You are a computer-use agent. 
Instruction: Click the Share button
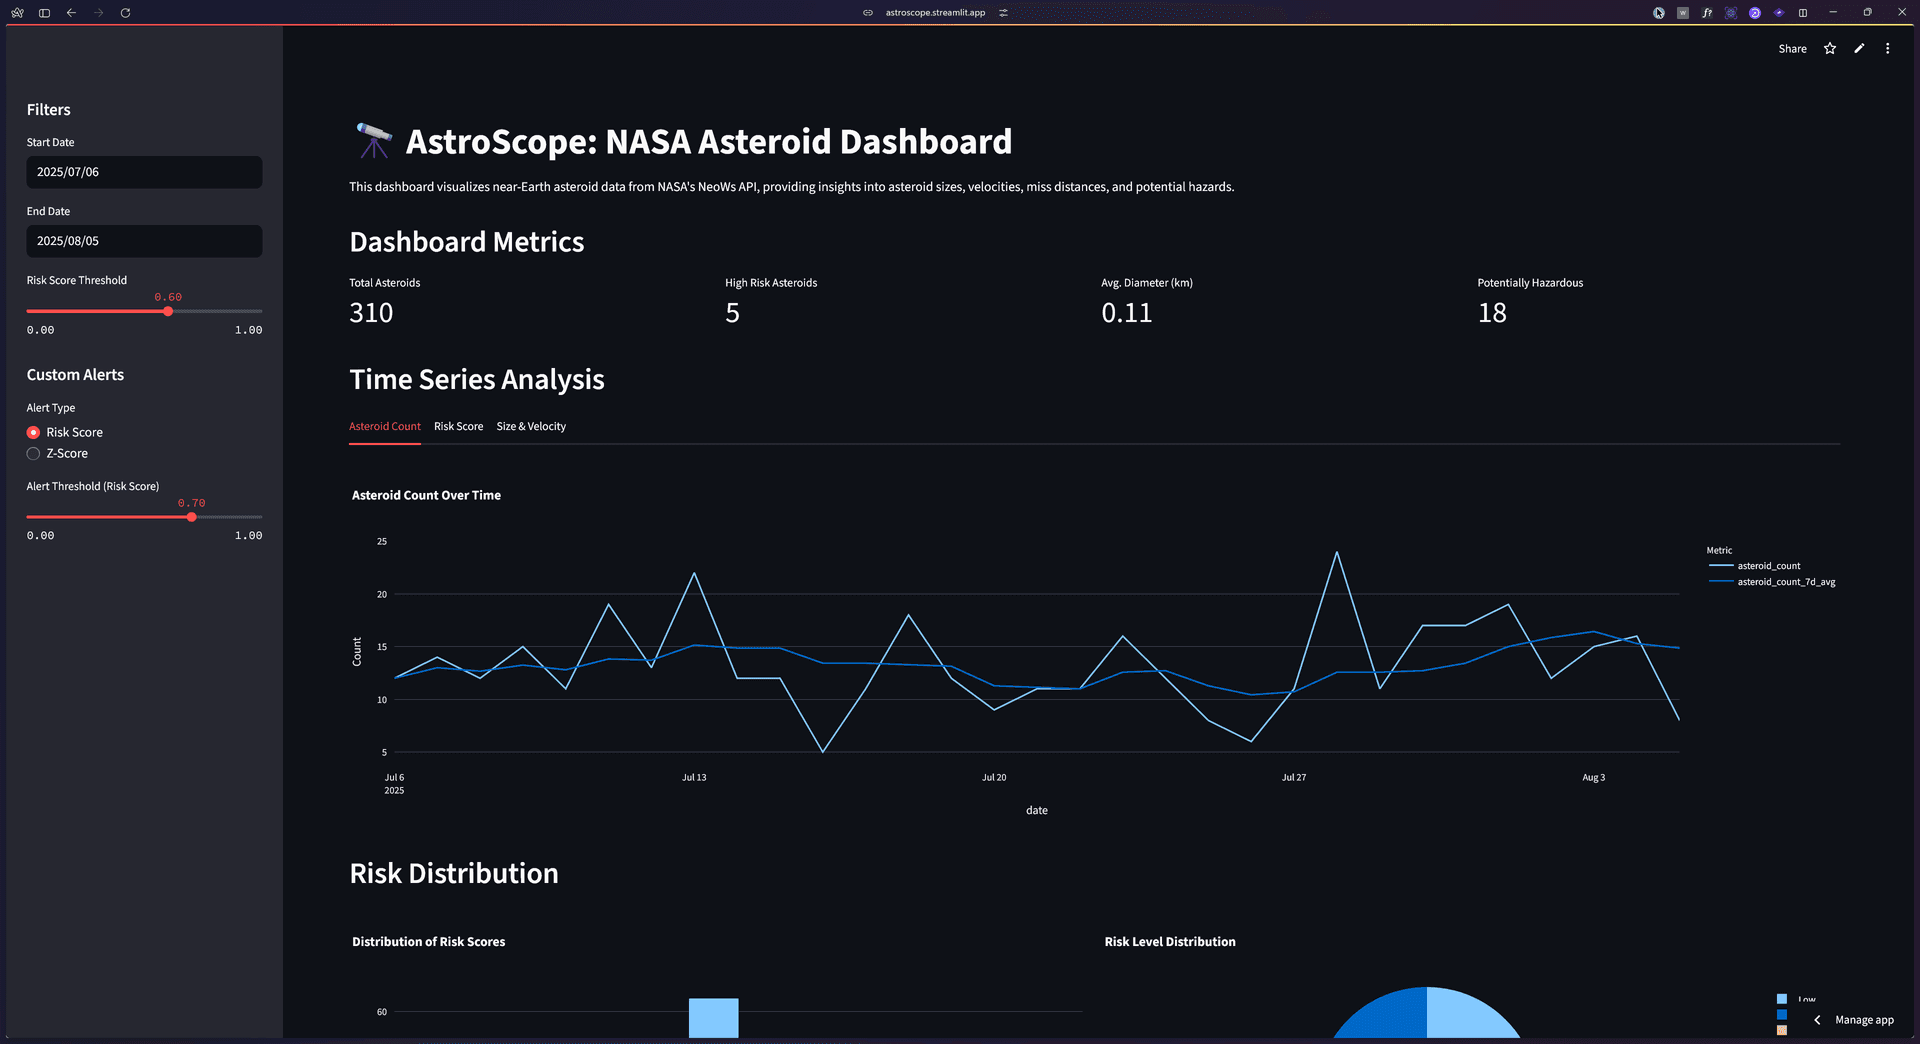[x=1792, y=49]
